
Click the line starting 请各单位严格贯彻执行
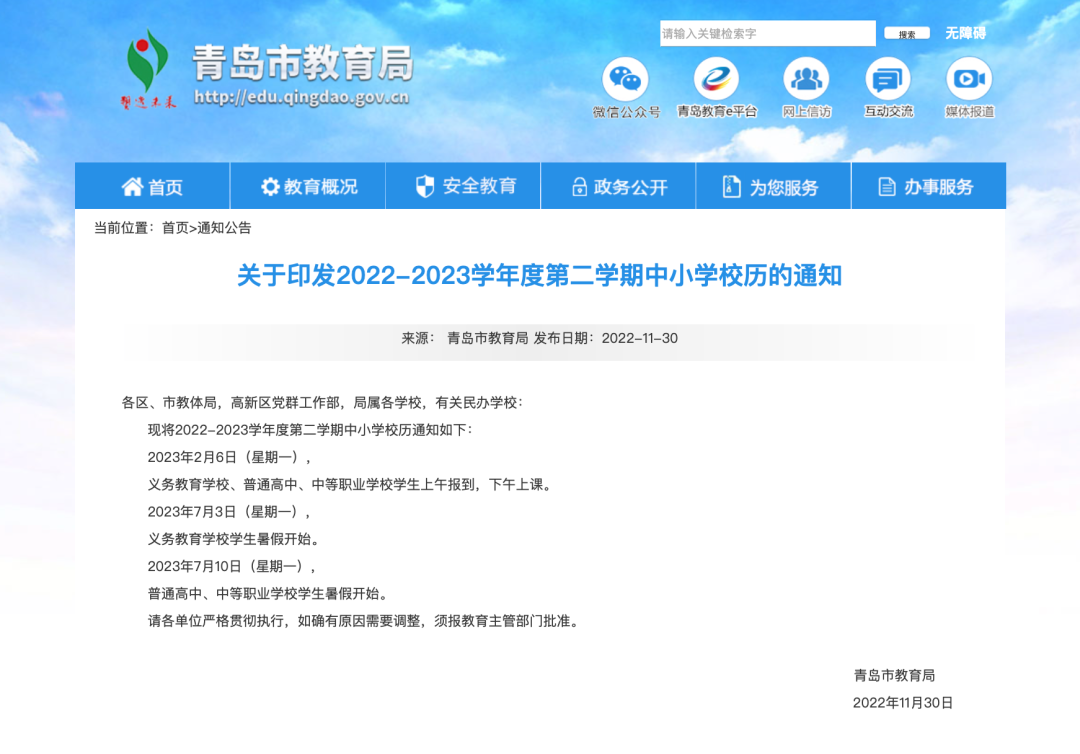[x=365, y=621]
